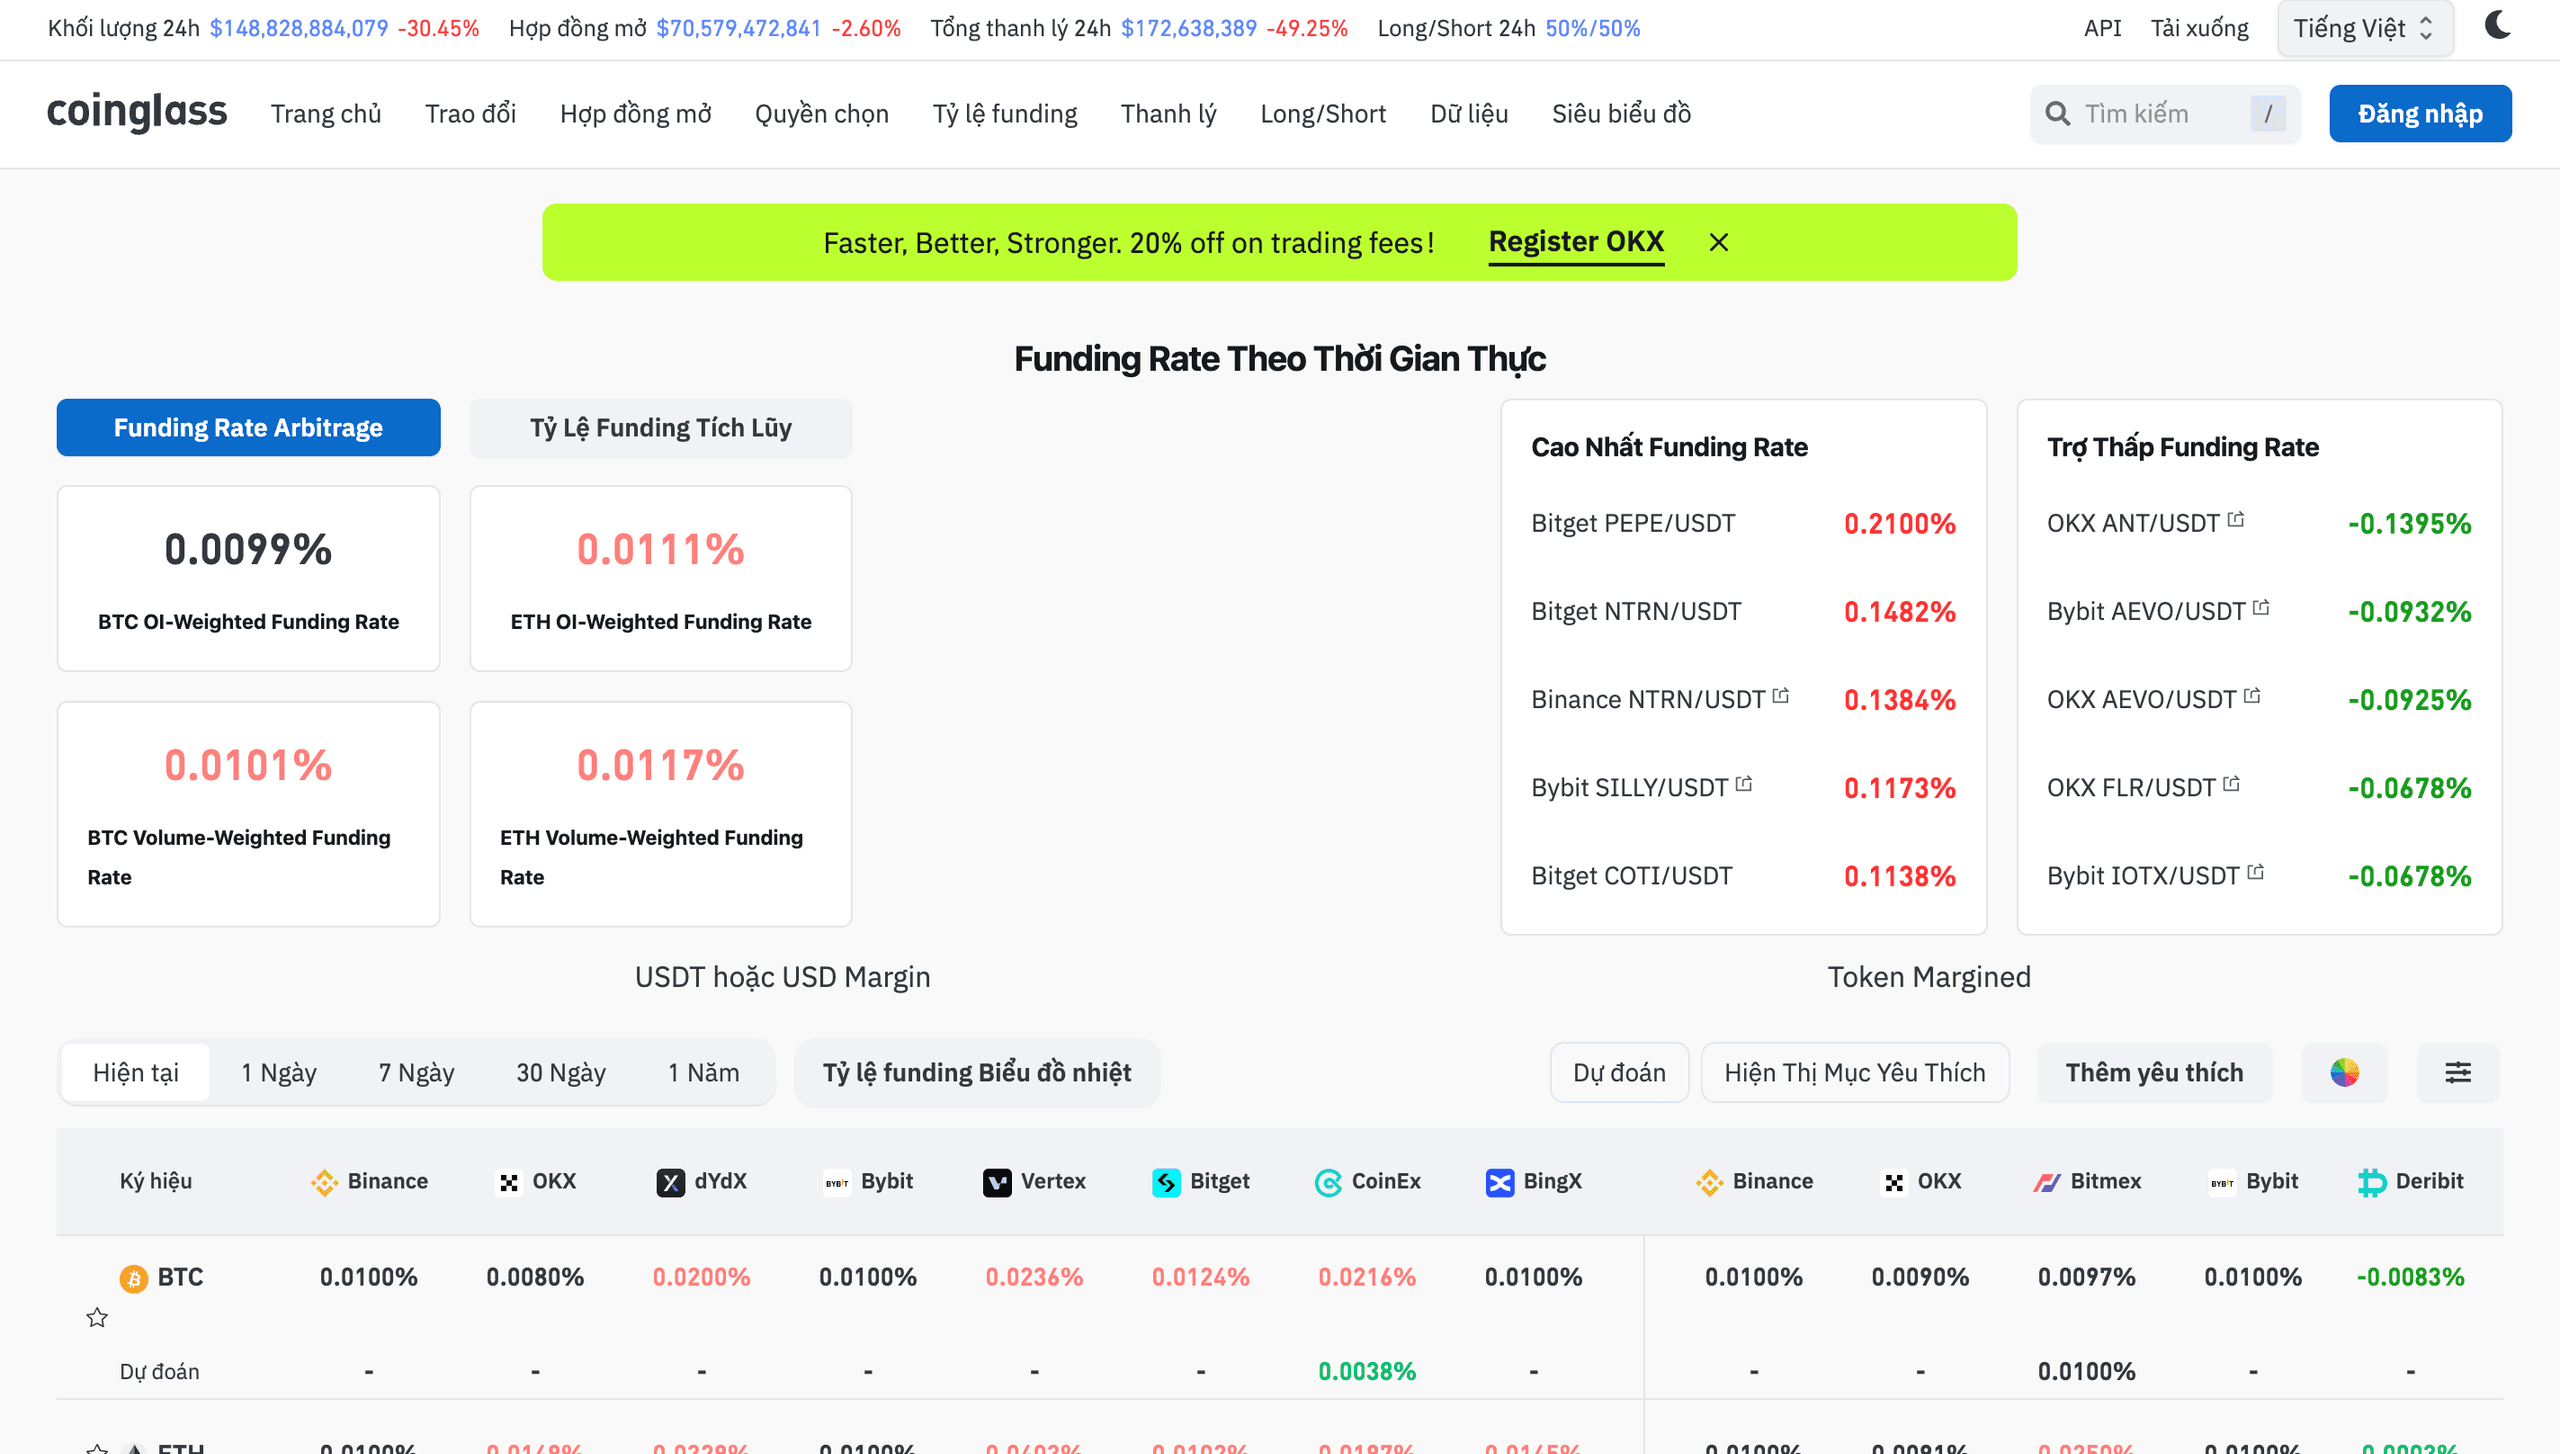Viewport: 2560px width, 1454px height.
Task: Select the 30 Ngày tab
Action: pos(561,1073)
